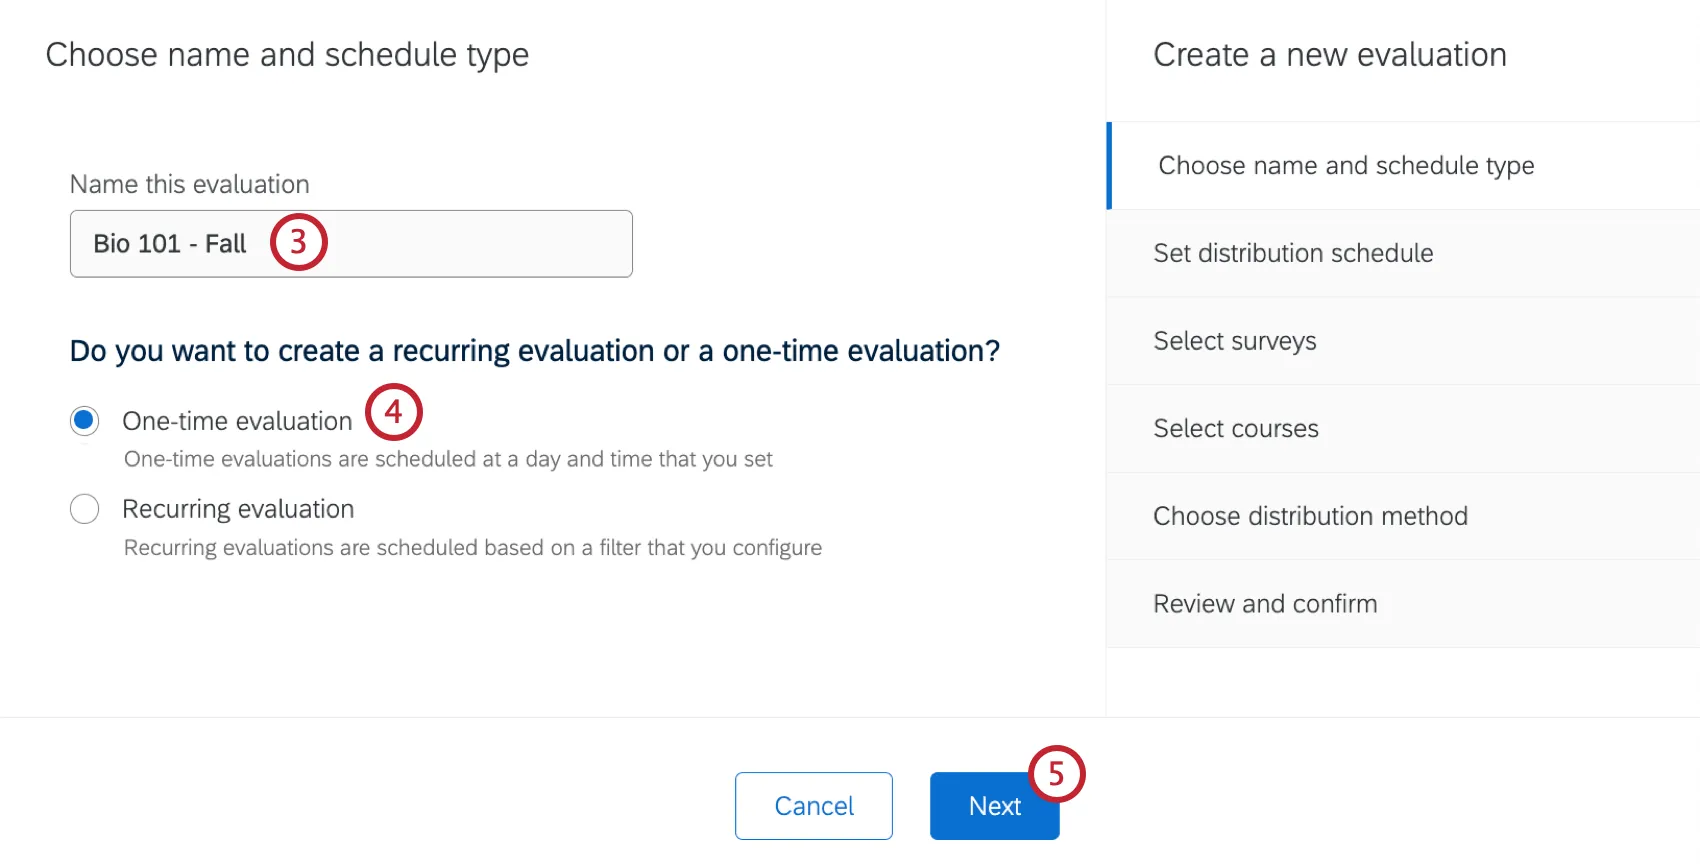Enable recurring evaluations via its radio button
This screenshot has width=1700, height=864.
tap(84, 509)
